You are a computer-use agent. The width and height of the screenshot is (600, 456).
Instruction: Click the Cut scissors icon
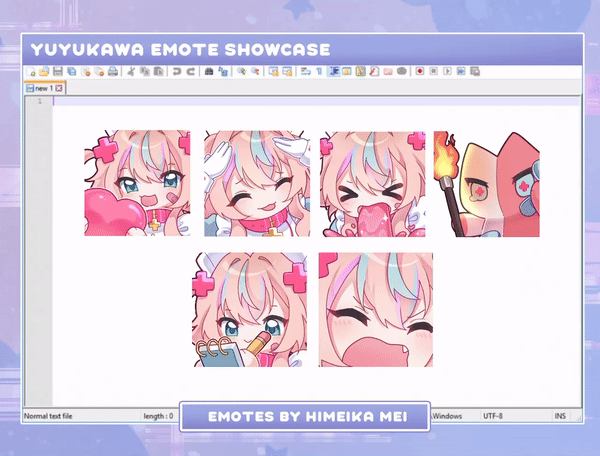pos(132,72)
